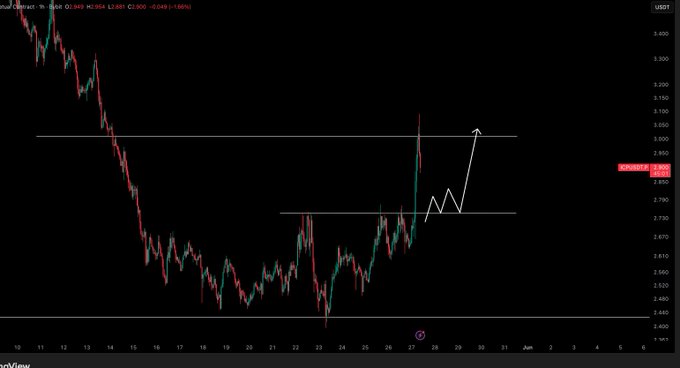The width and height of the screenshot is (680, 368).
Task: Click the 3.000 price axis label
Action: pyautogui.click(x=660, y=139)
